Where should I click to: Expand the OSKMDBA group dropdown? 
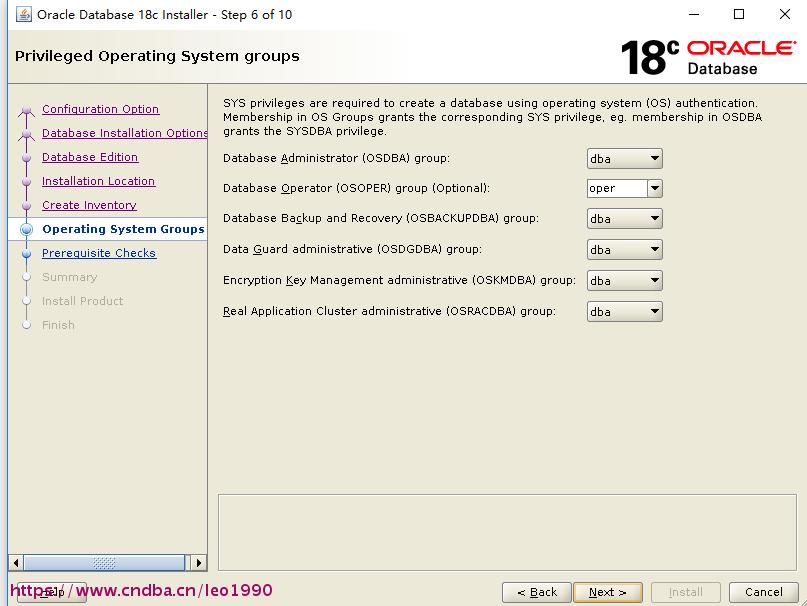(x=624, y=281)
